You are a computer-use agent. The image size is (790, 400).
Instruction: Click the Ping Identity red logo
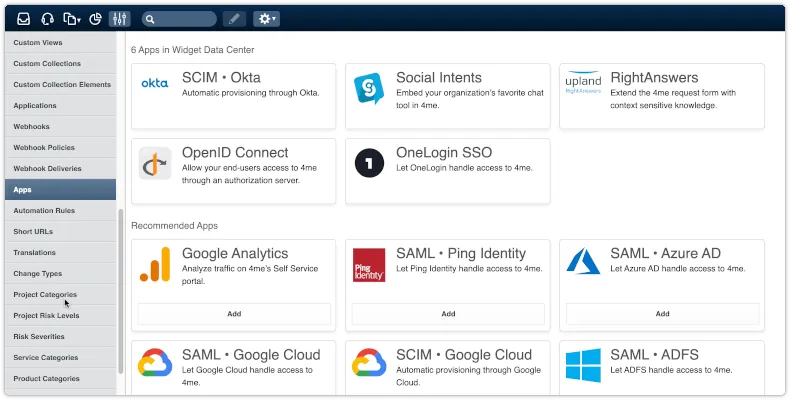369,265
